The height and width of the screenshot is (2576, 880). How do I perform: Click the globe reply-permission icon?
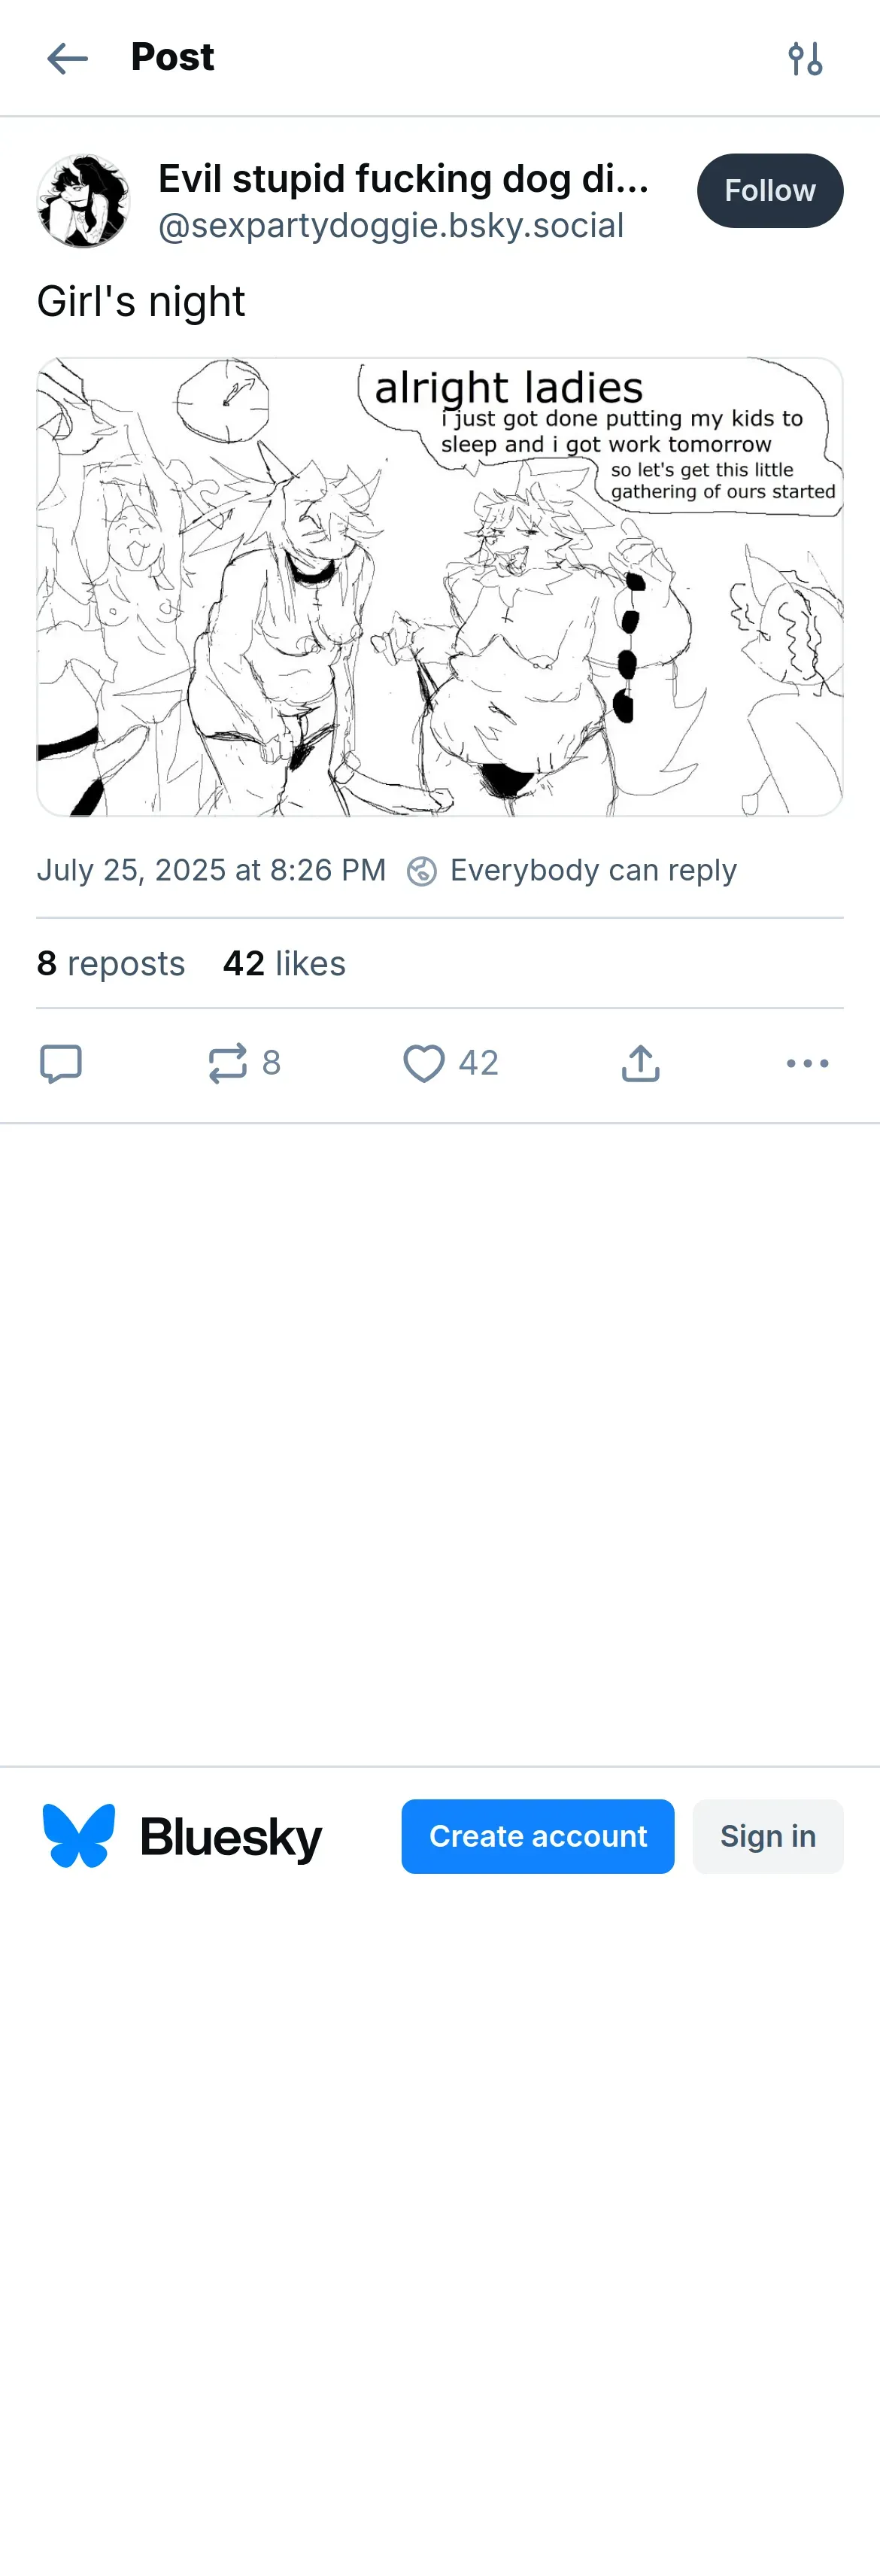click(x=421, y=871)
